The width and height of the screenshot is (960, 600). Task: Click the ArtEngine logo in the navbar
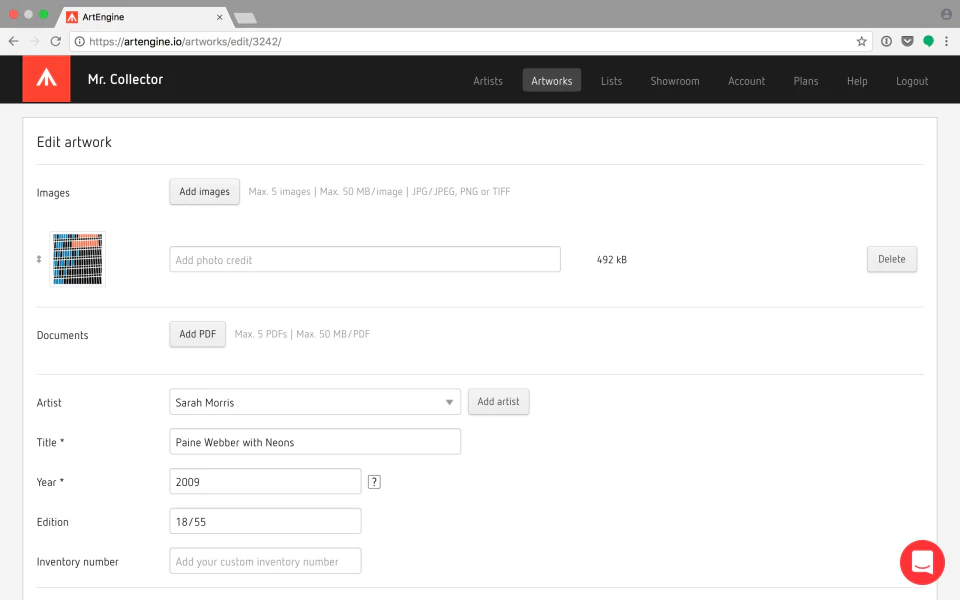(x=46, y=77)
